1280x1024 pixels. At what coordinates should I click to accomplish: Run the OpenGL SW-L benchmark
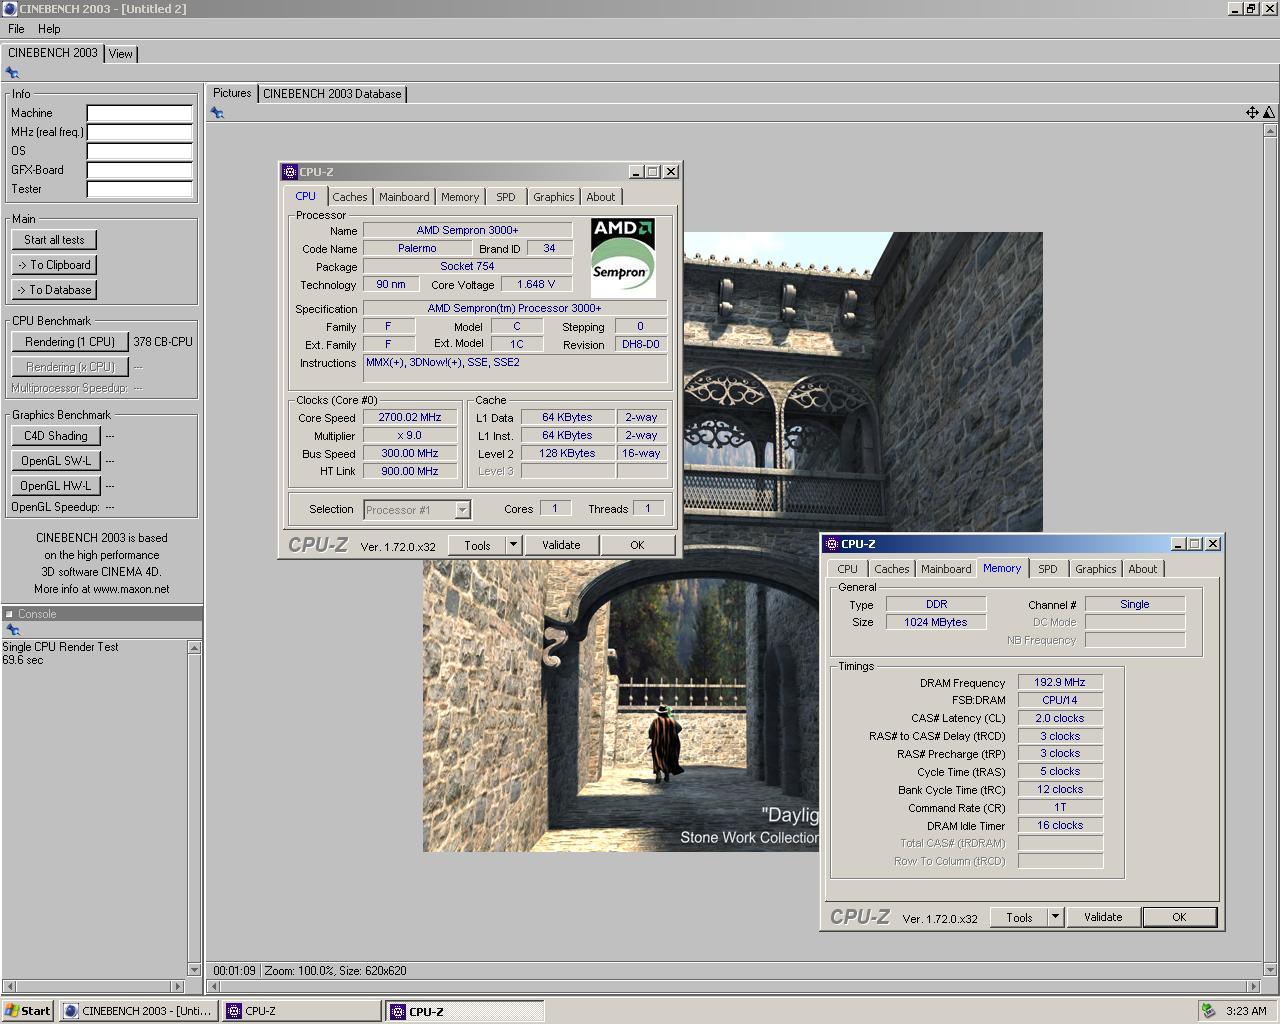[x=56, y=461]
